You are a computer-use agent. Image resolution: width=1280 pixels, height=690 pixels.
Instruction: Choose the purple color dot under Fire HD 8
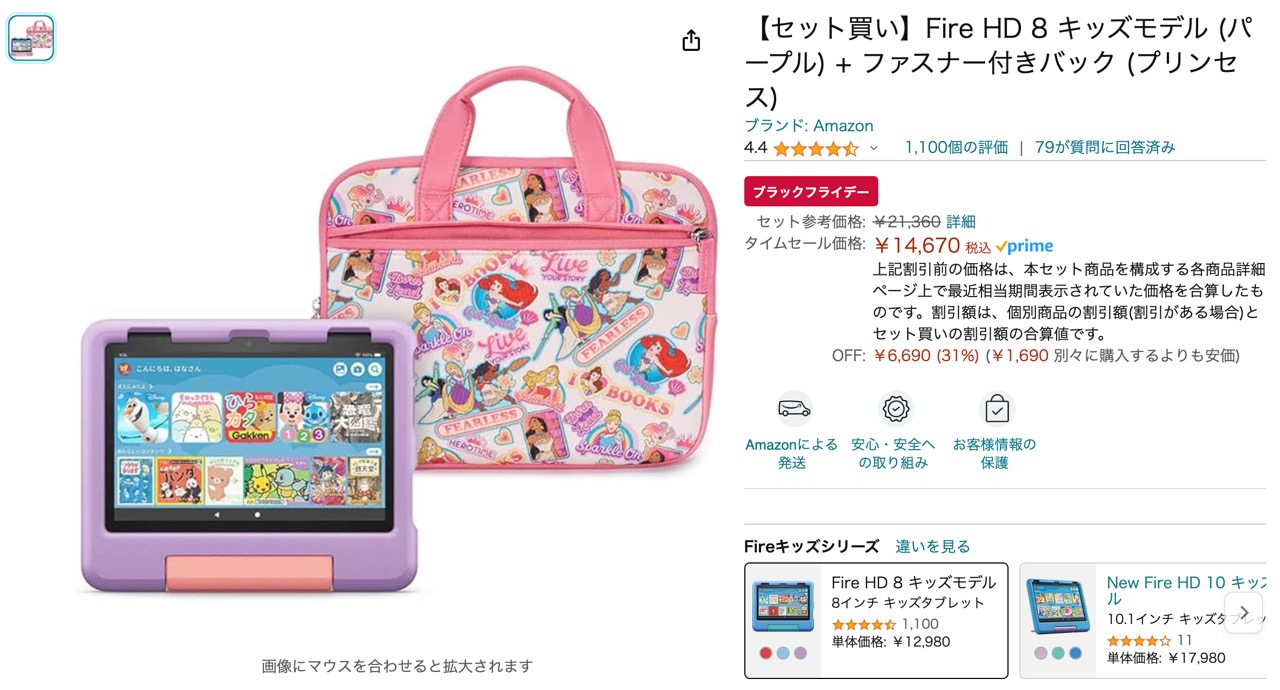[800, 653]
